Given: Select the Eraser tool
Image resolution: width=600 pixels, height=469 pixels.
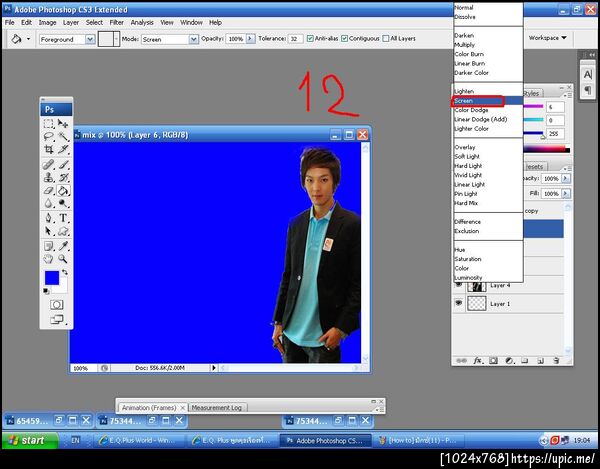Looking at the screenshot, I should [49, 190].
